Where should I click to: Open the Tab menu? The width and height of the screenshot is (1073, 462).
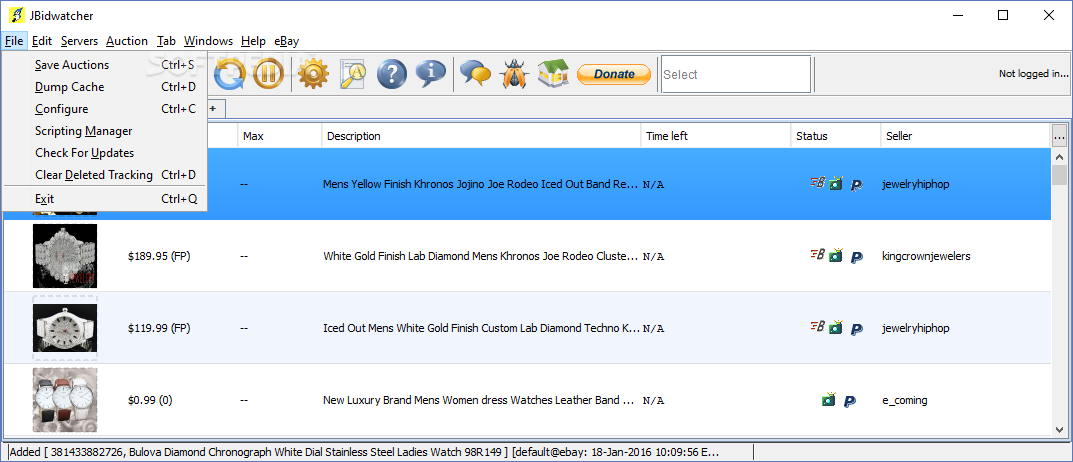166,41
